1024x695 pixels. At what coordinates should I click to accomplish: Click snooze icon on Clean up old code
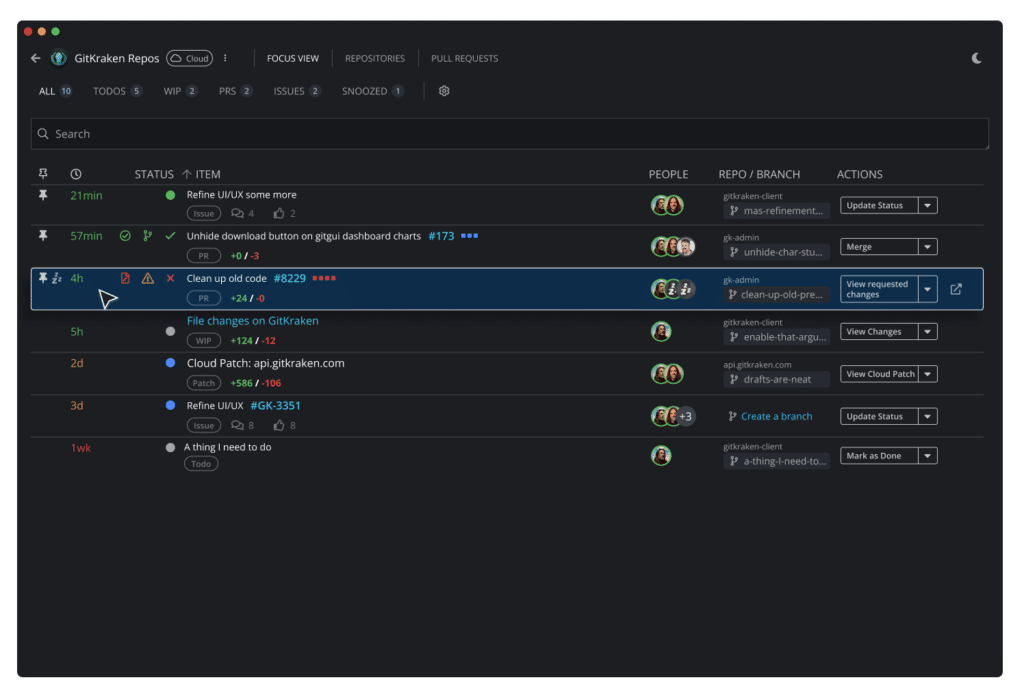57,278
